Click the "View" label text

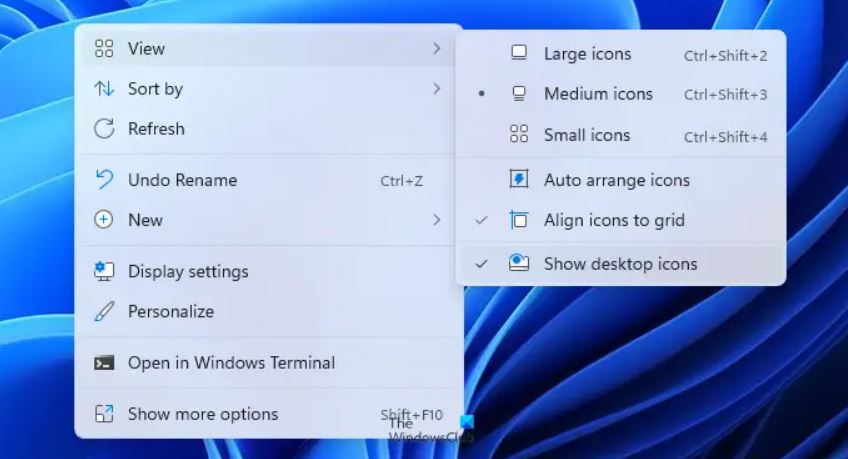[146, 49]
